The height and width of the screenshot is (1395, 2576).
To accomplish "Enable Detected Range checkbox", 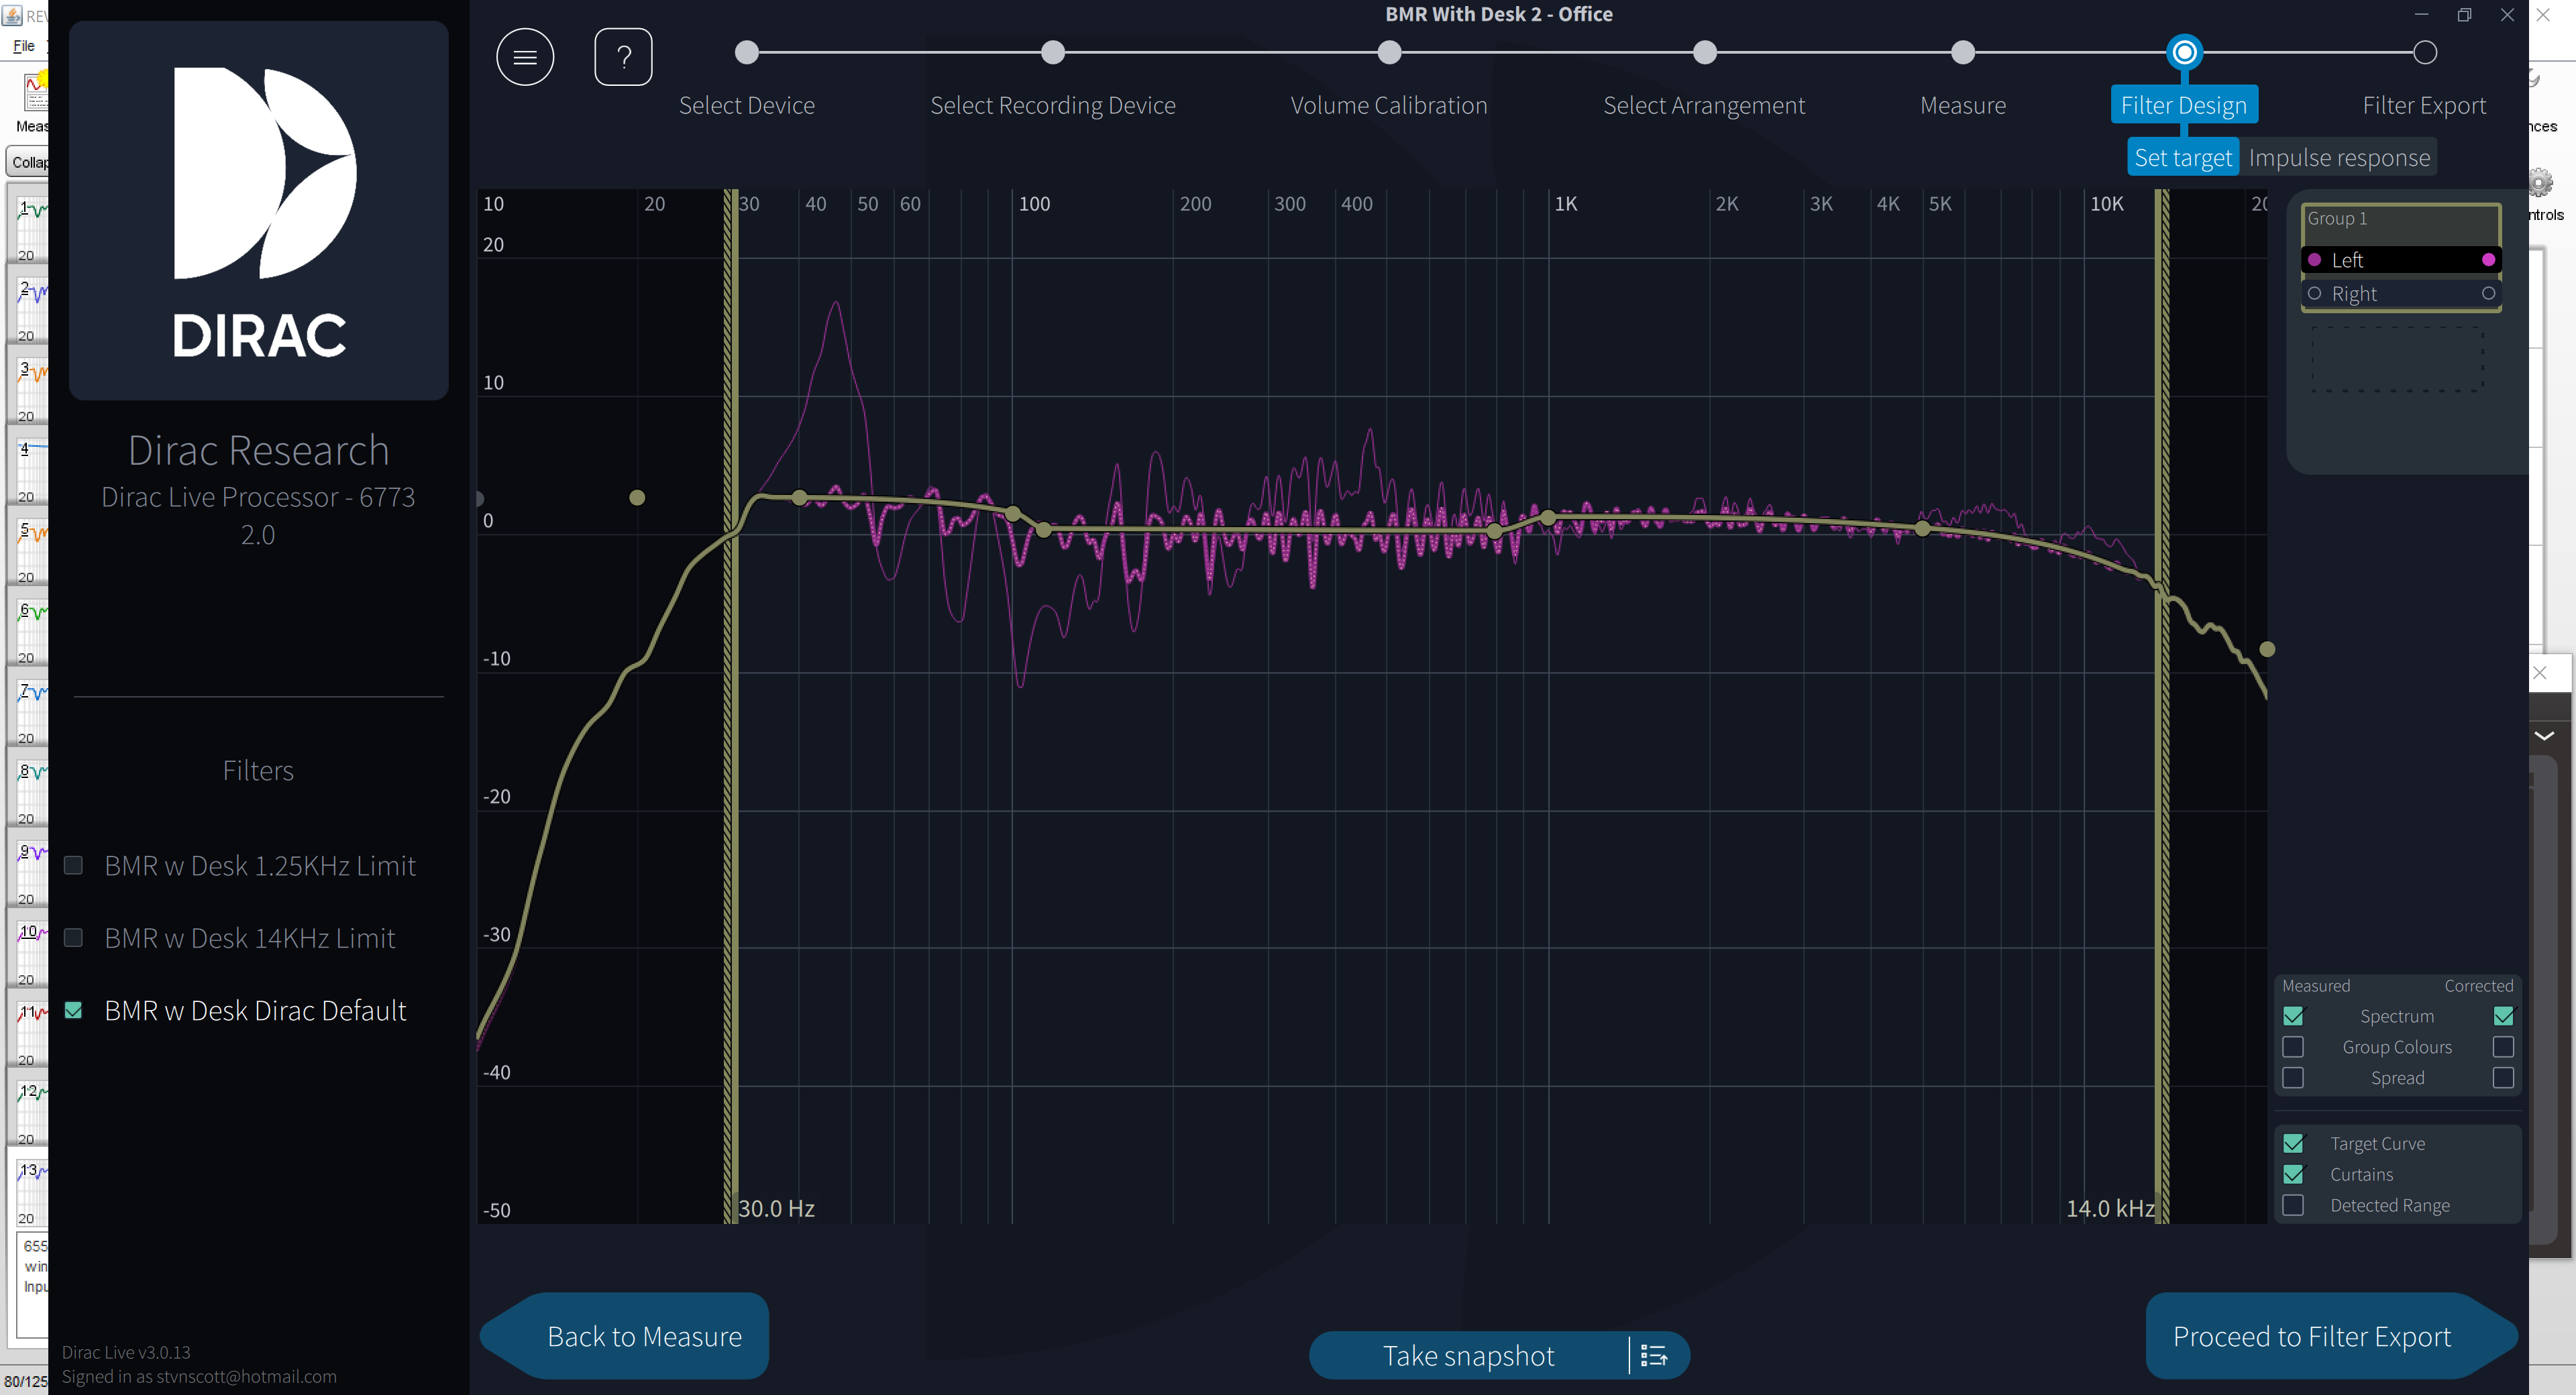I will tap(2293, 1205).
